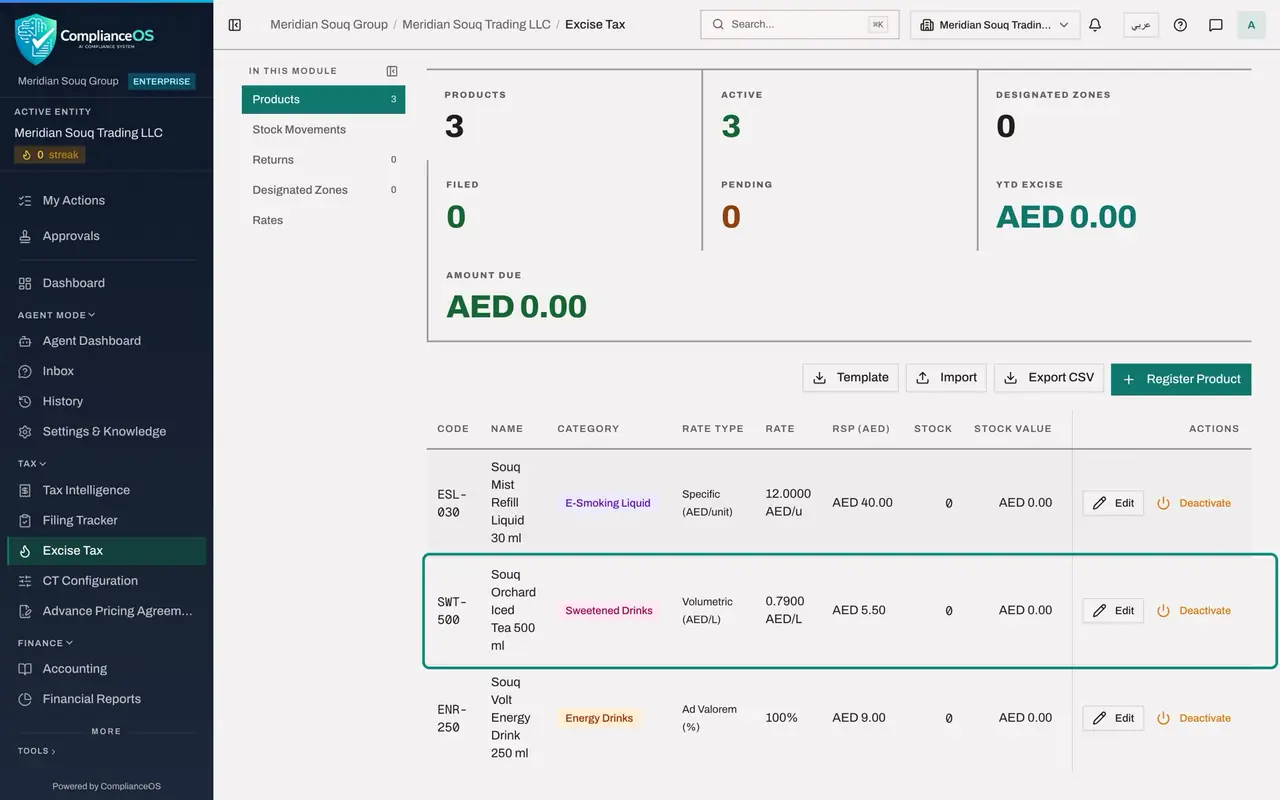Click the Settings & Knowledge gear icon
This screenshot has width=1280, height=800.
click(x=25, y=432)
